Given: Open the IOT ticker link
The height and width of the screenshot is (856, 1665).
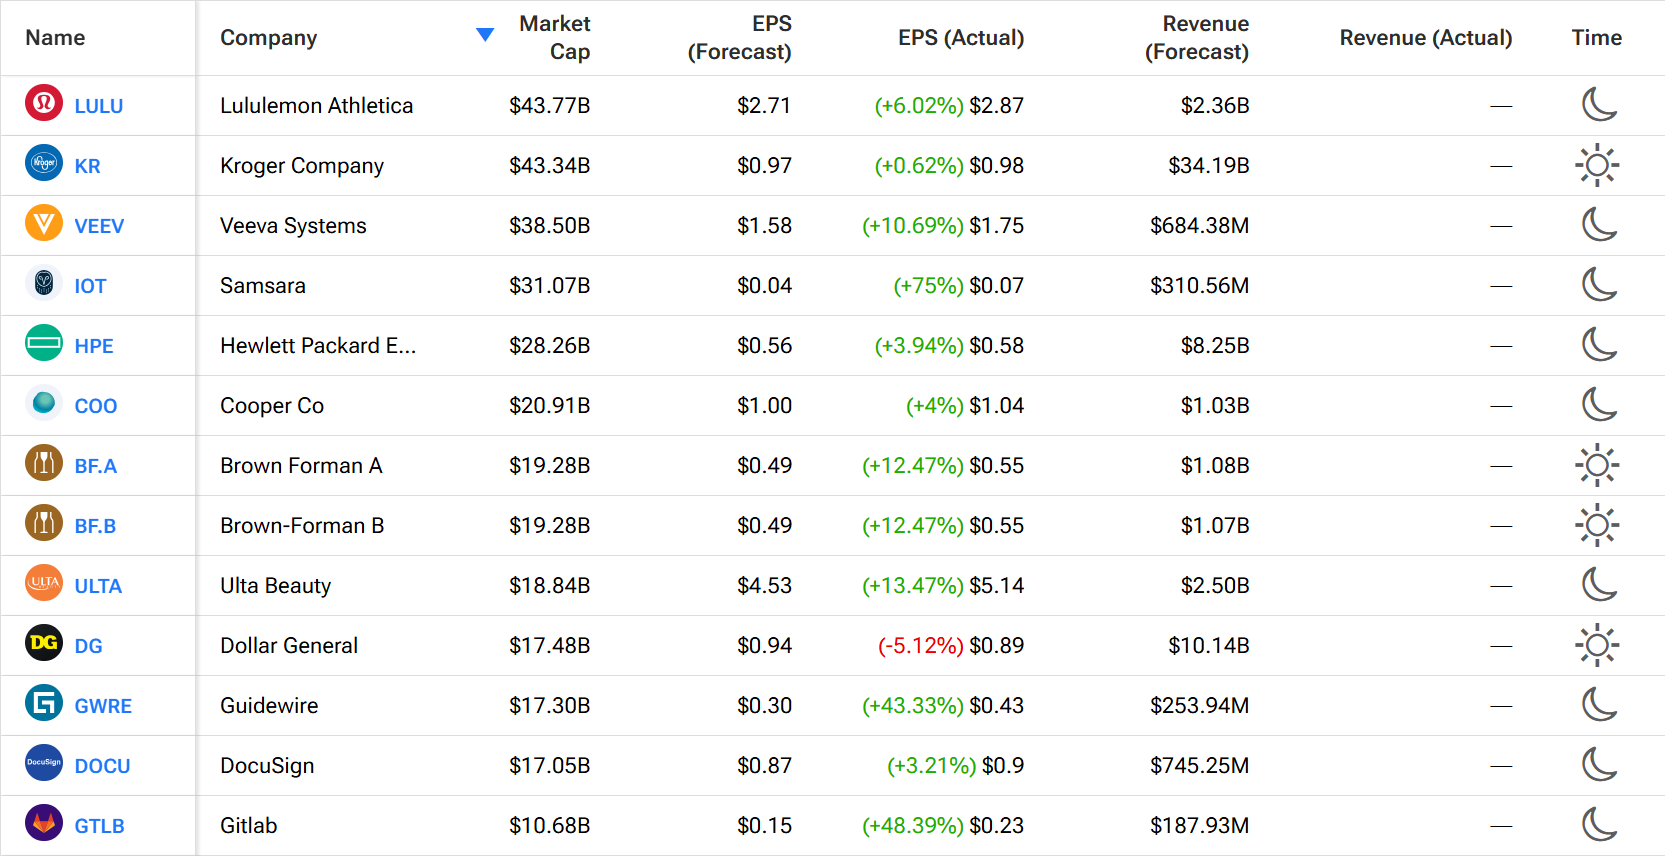Looking at the screenshot, I should coord(90,286).
